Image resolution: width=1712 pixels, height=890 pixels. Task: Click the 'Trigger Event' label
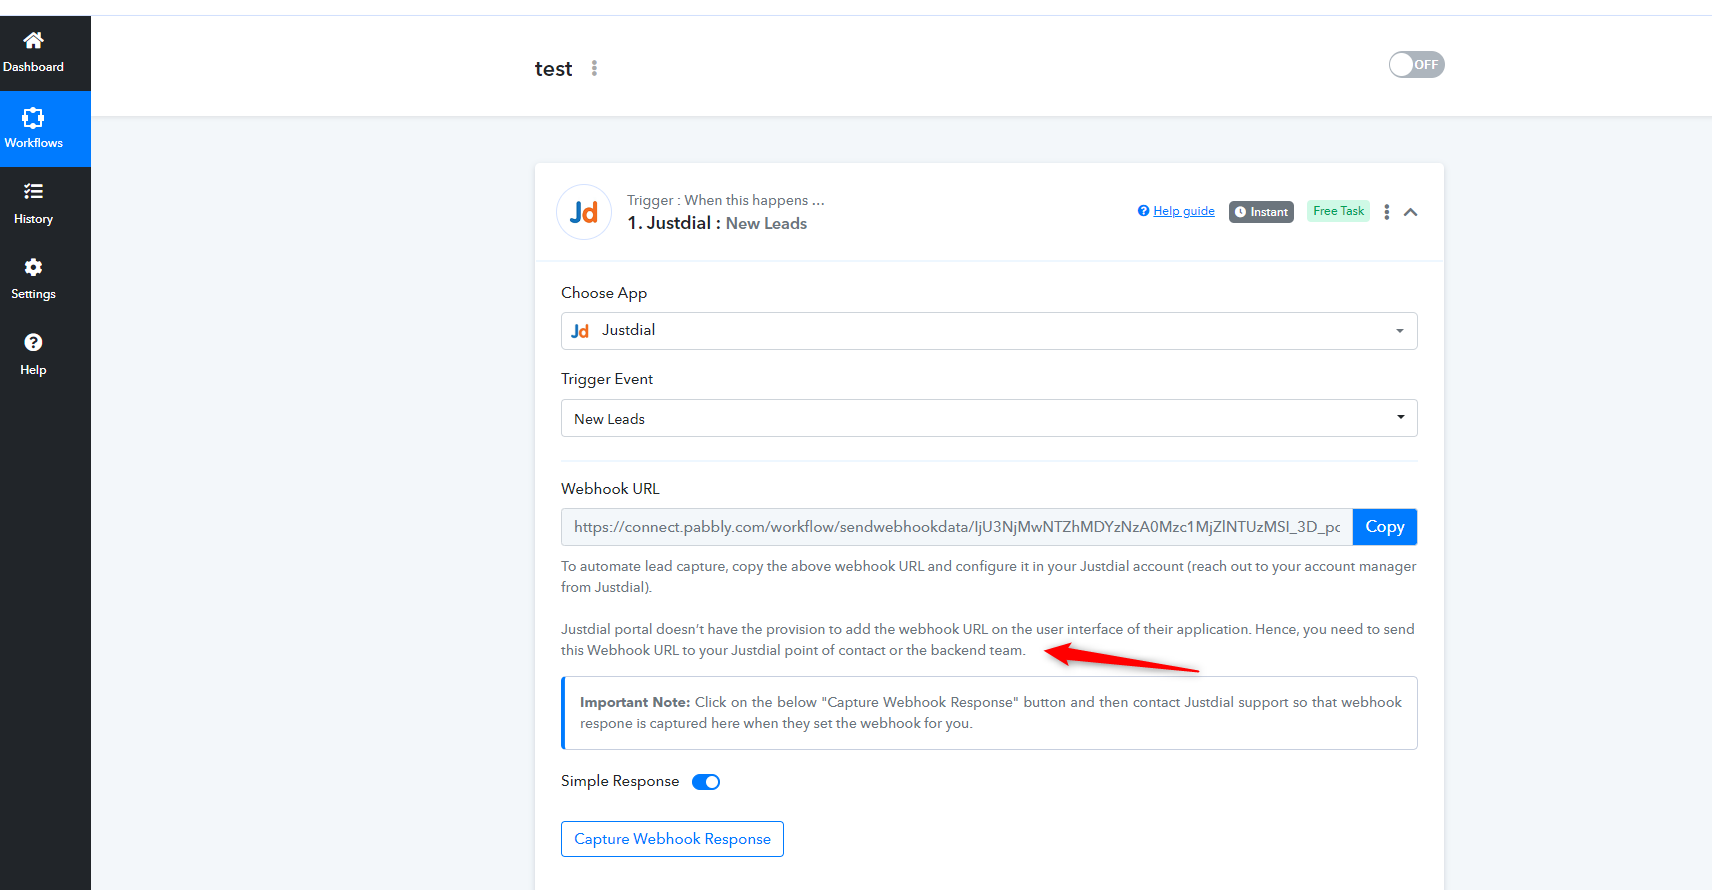pyautogui.click(x=607, y=379)
